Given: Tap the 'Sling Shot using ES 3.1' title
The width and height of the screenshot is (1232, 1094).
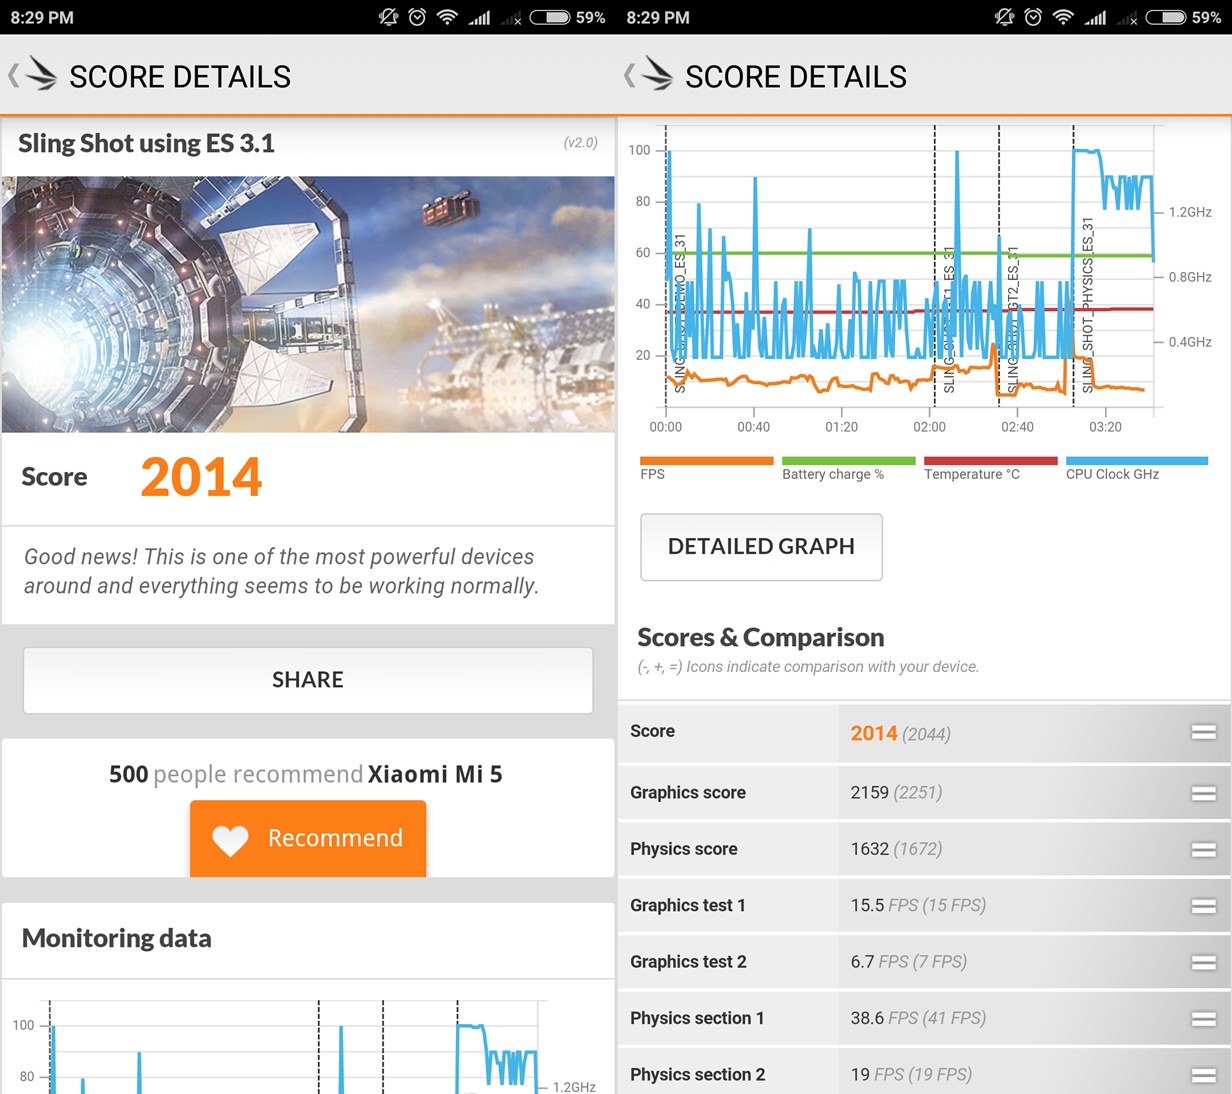Looking at the screenshot, I should click(146, 143).
